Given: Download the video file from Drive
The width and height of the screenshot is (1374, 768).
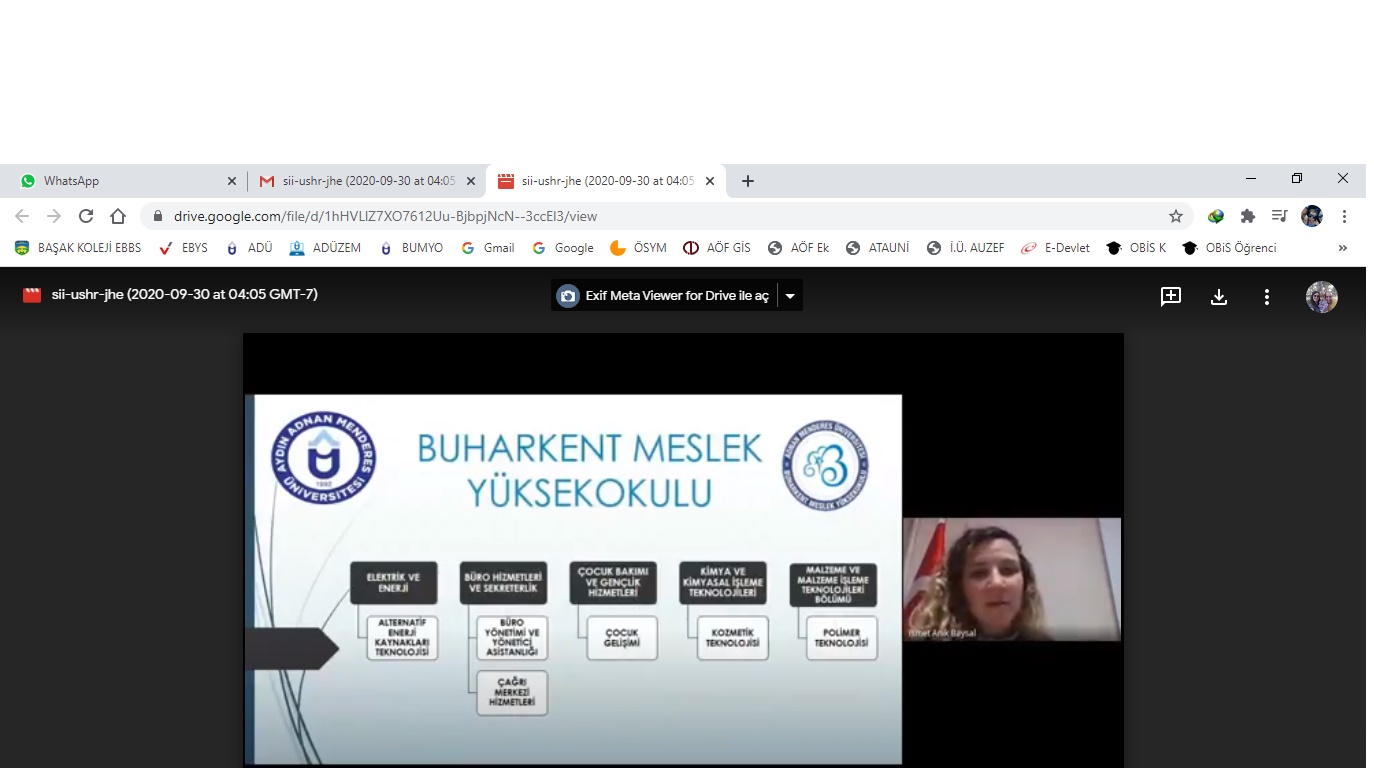Looking at the screenshot, I should tap(1218, 296).
